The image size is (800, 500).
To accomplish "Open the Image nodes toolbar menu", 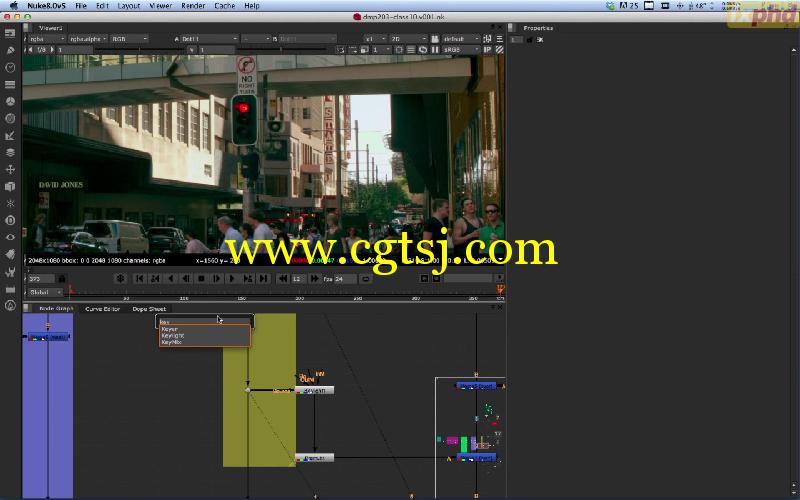I will click(10, 34).
